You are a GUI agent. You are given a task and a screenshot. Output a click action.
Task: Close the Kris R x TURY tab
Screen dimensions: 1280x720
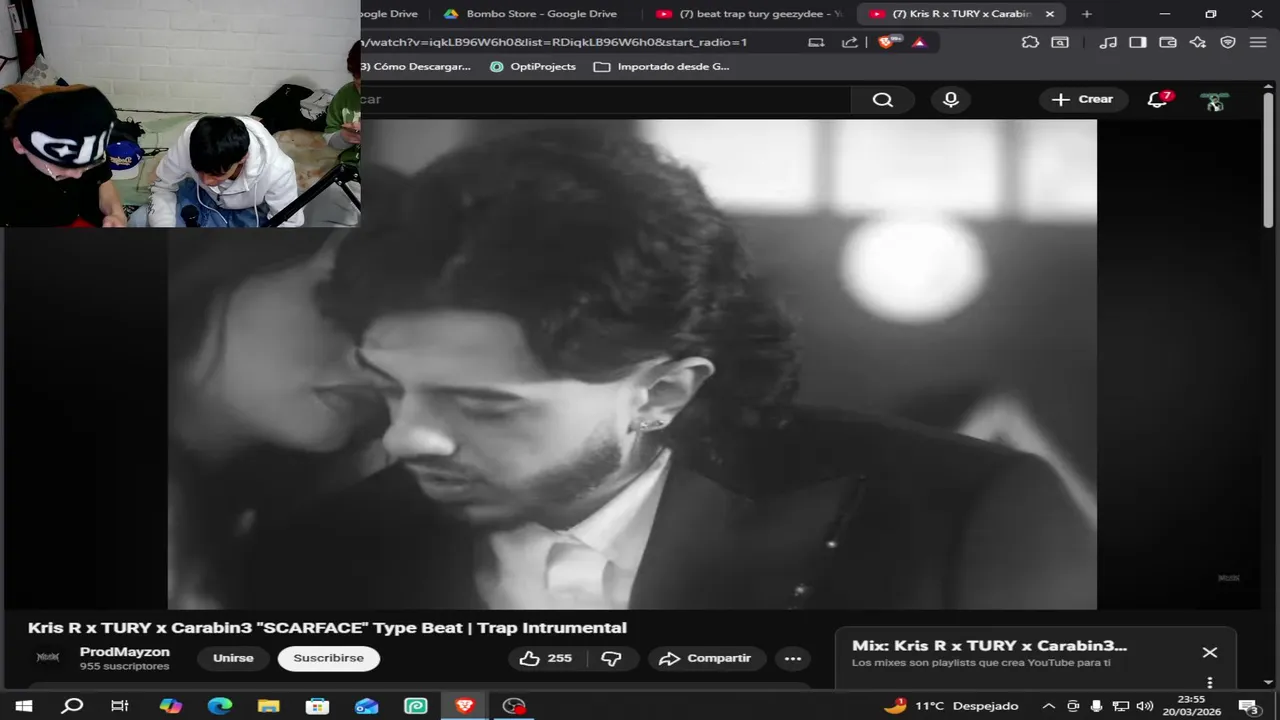point(1050,14)
